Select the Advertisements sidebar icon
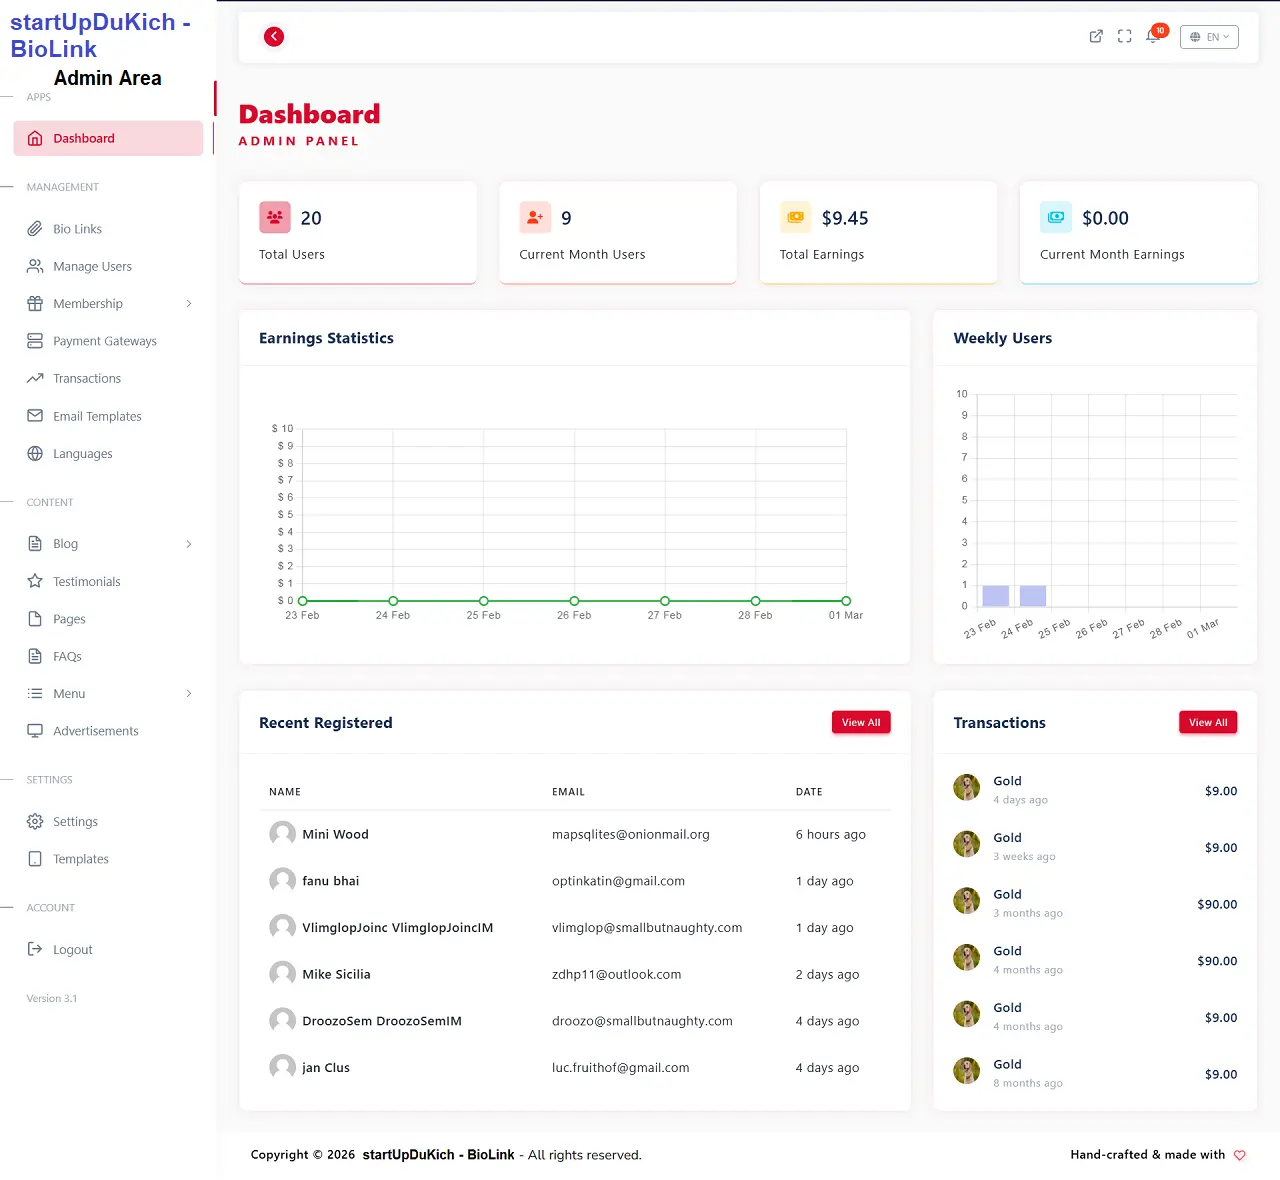This screenshot has height=1180, width=1280. coord(35,731)
